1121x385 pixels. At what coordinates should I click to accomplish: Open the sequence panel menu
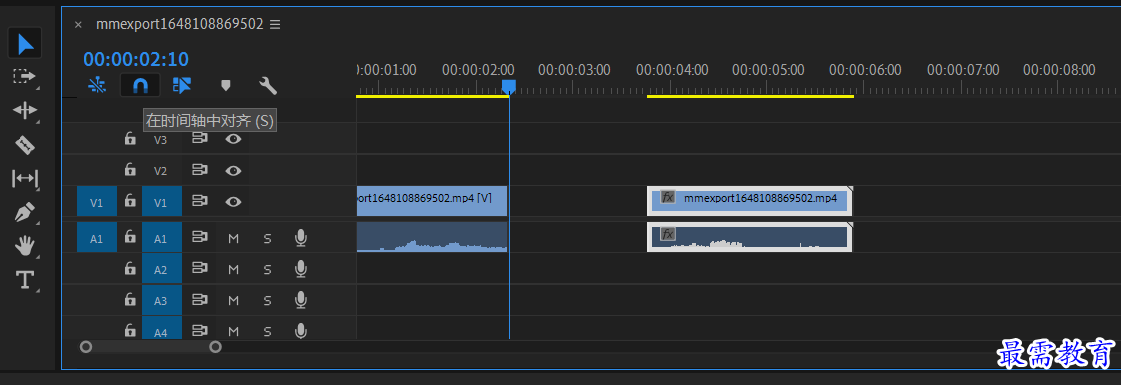[x=275, y=24]
